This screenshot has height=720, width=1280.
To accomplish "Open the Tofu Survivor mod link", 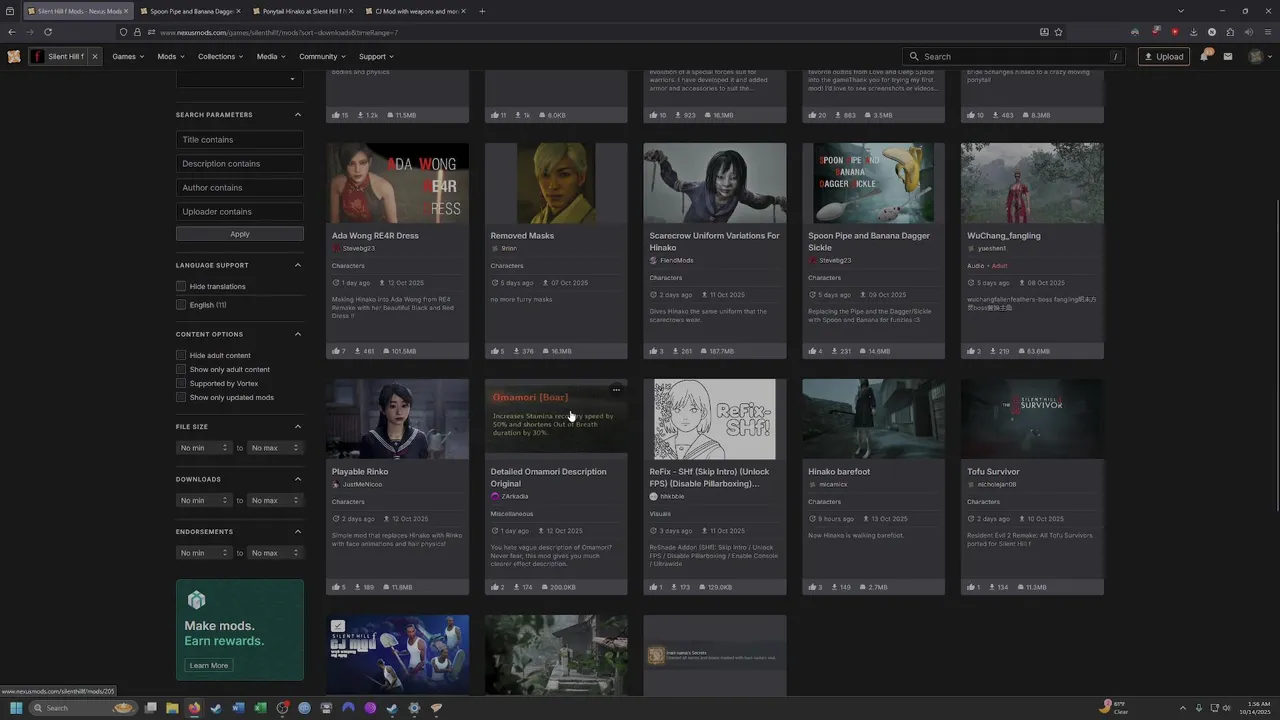I will point(993,471).
